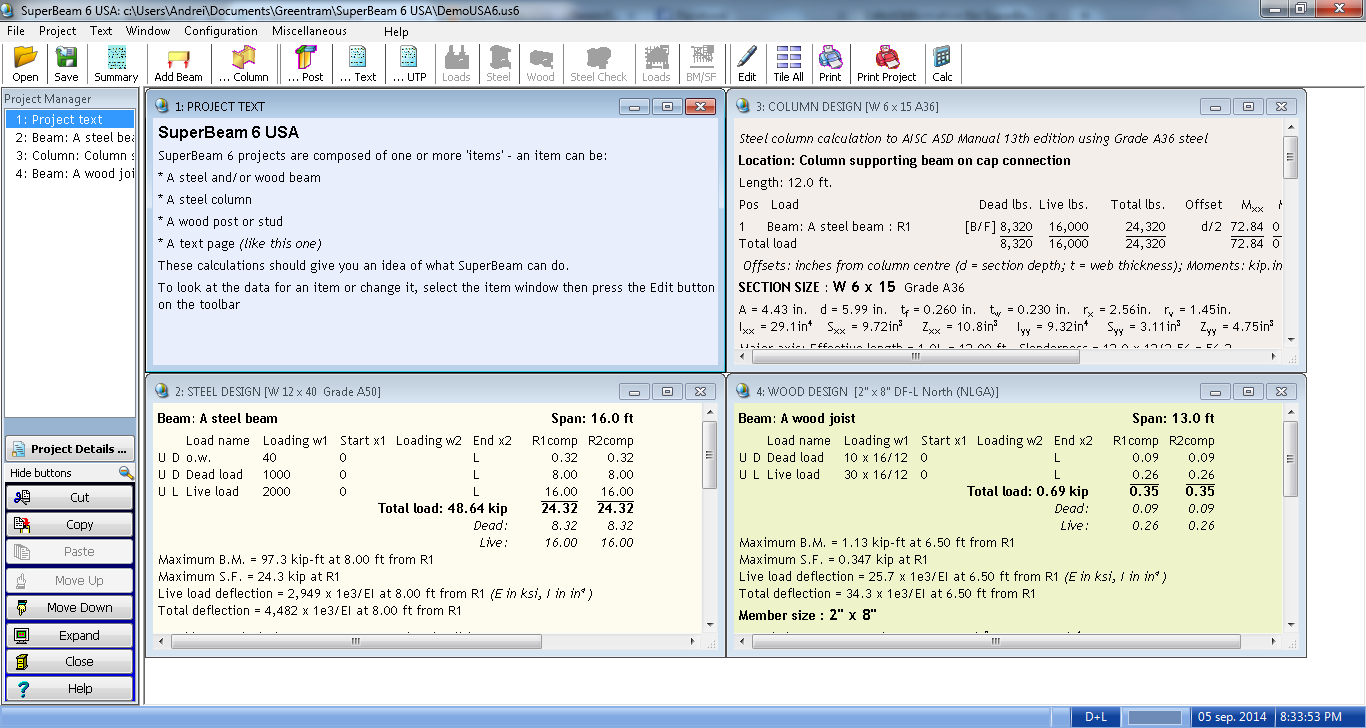Click the Column Design vertical scrollbar
Viewport: 1366px width, 728px height.
coord(1291,235)
